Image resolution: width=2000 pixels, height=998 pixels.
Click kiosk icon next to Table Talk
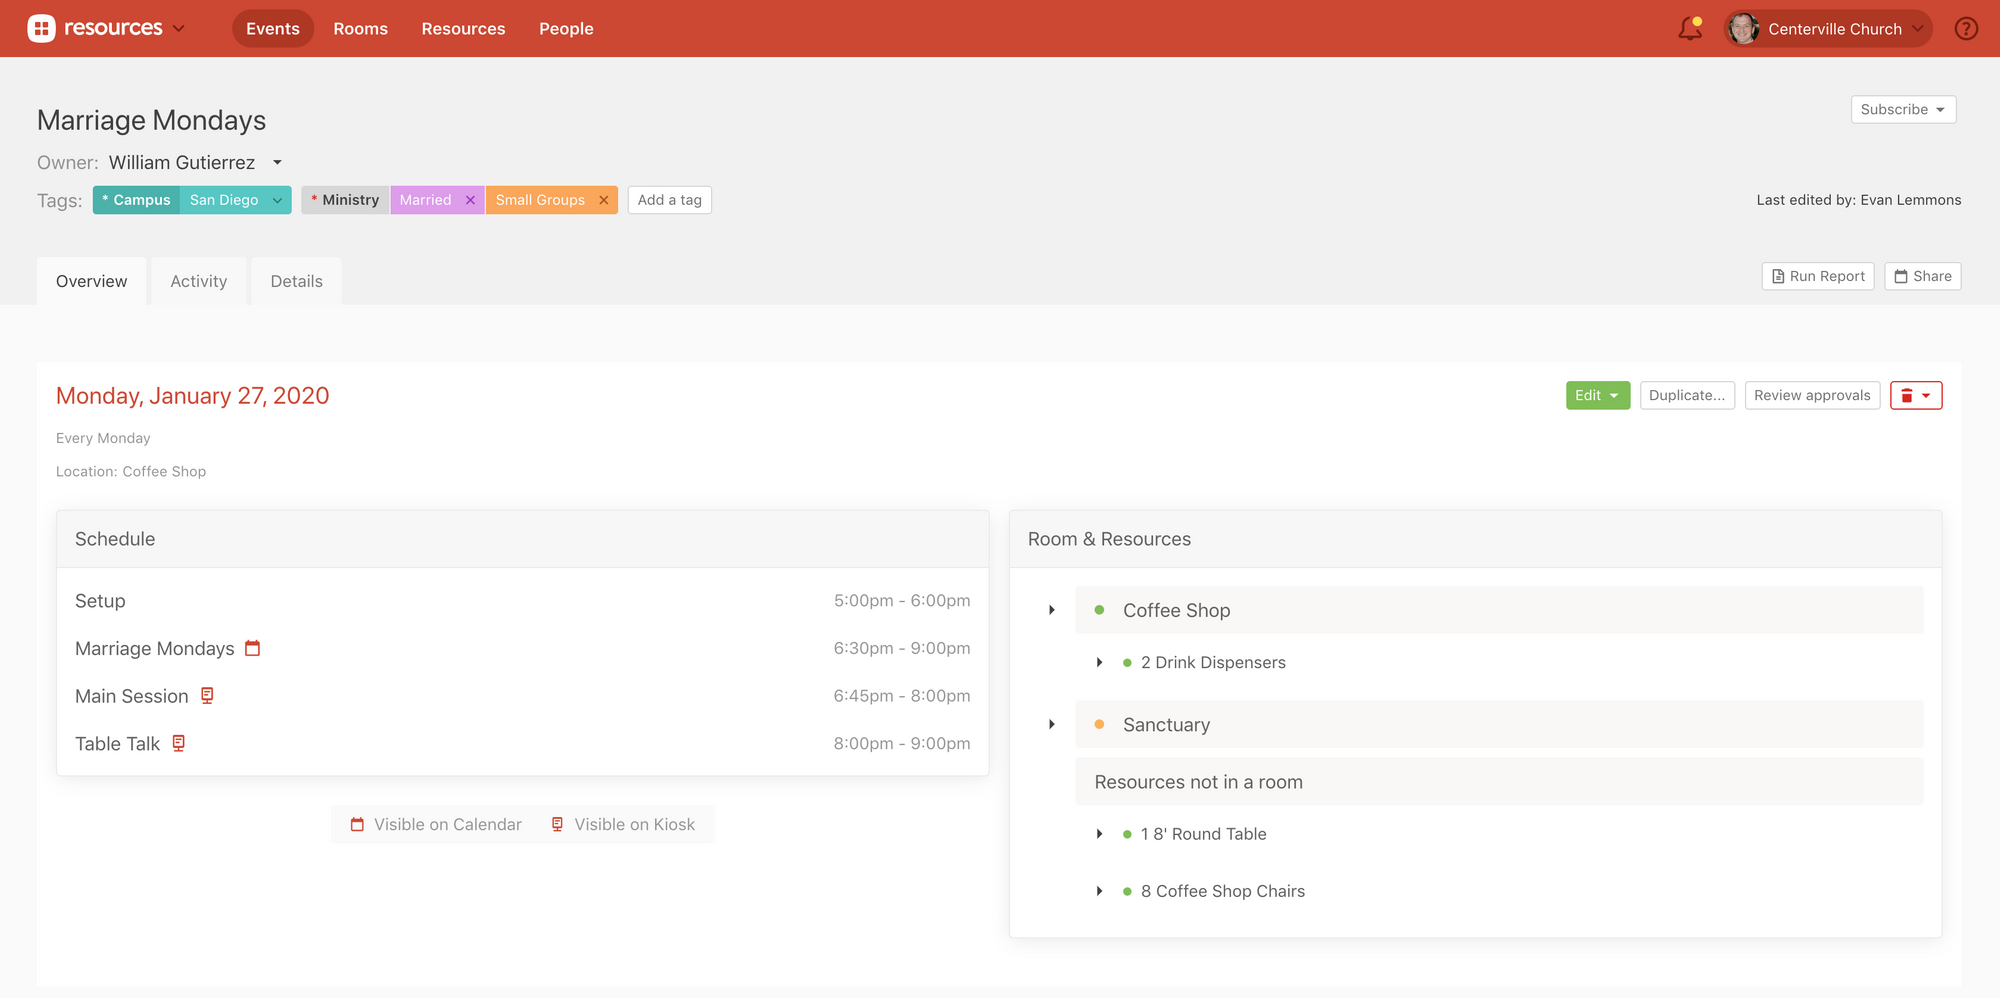pos(179,743)
